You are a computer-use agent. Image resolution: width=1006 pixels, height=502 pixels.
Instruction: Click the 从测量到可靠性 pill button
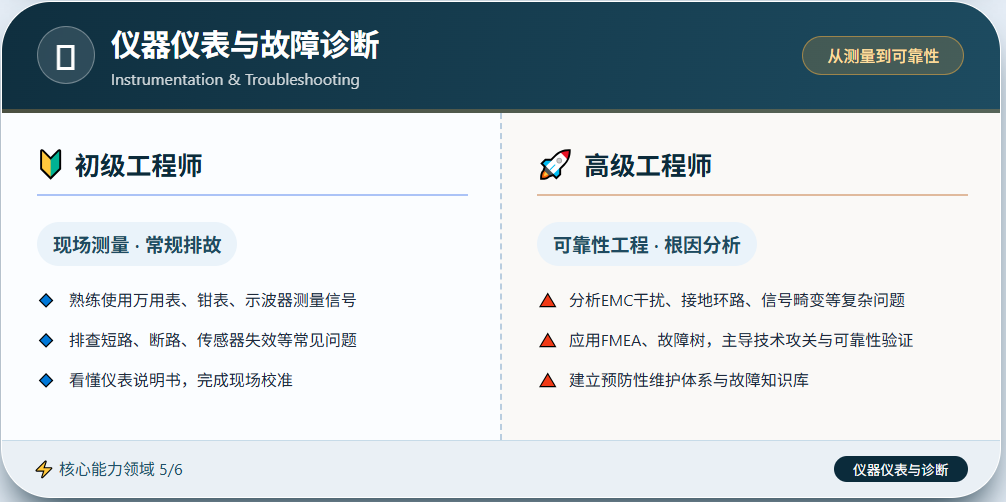pyautogui.click(x=883, y=56)
